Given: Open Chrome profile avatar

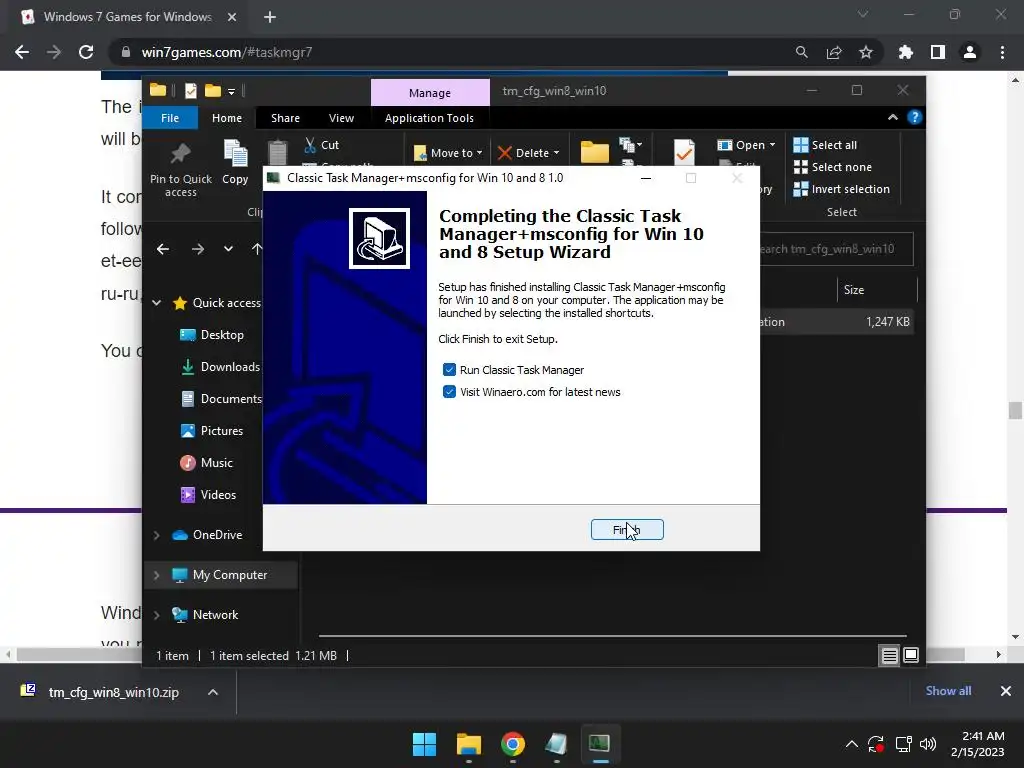Looking at the screenshot, I should tap(970, 52).
